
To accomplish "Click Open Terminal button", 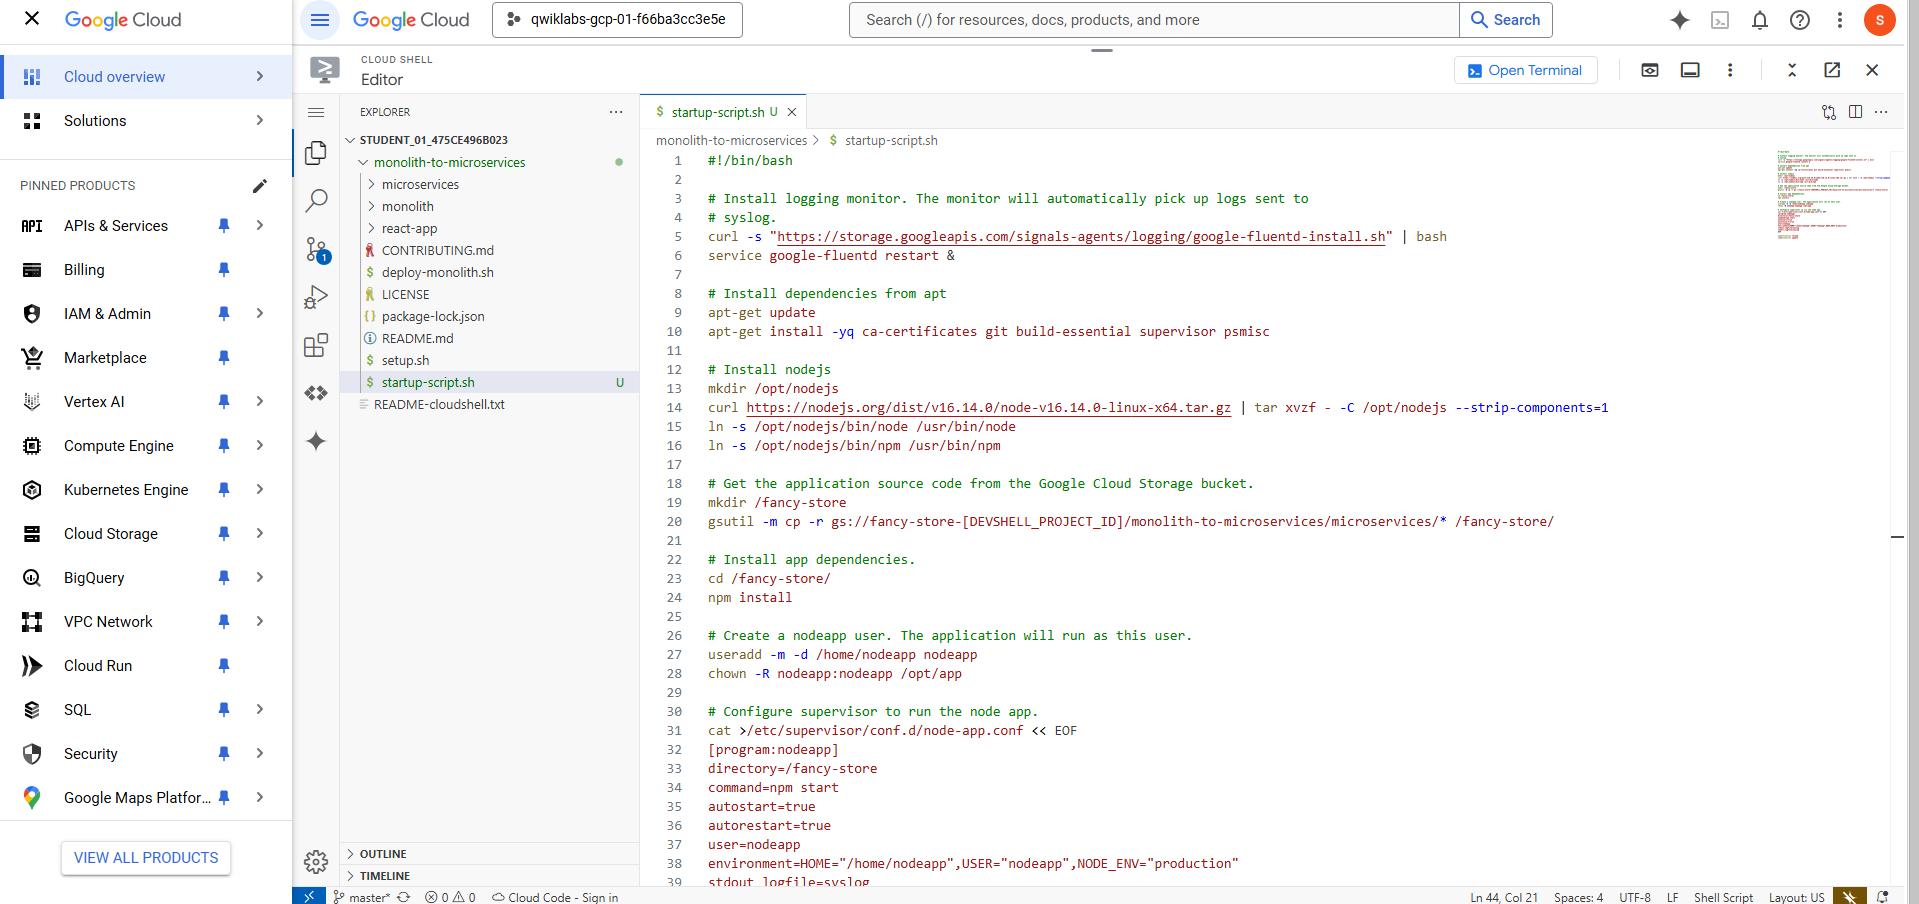I will (x=1525, y=70).
